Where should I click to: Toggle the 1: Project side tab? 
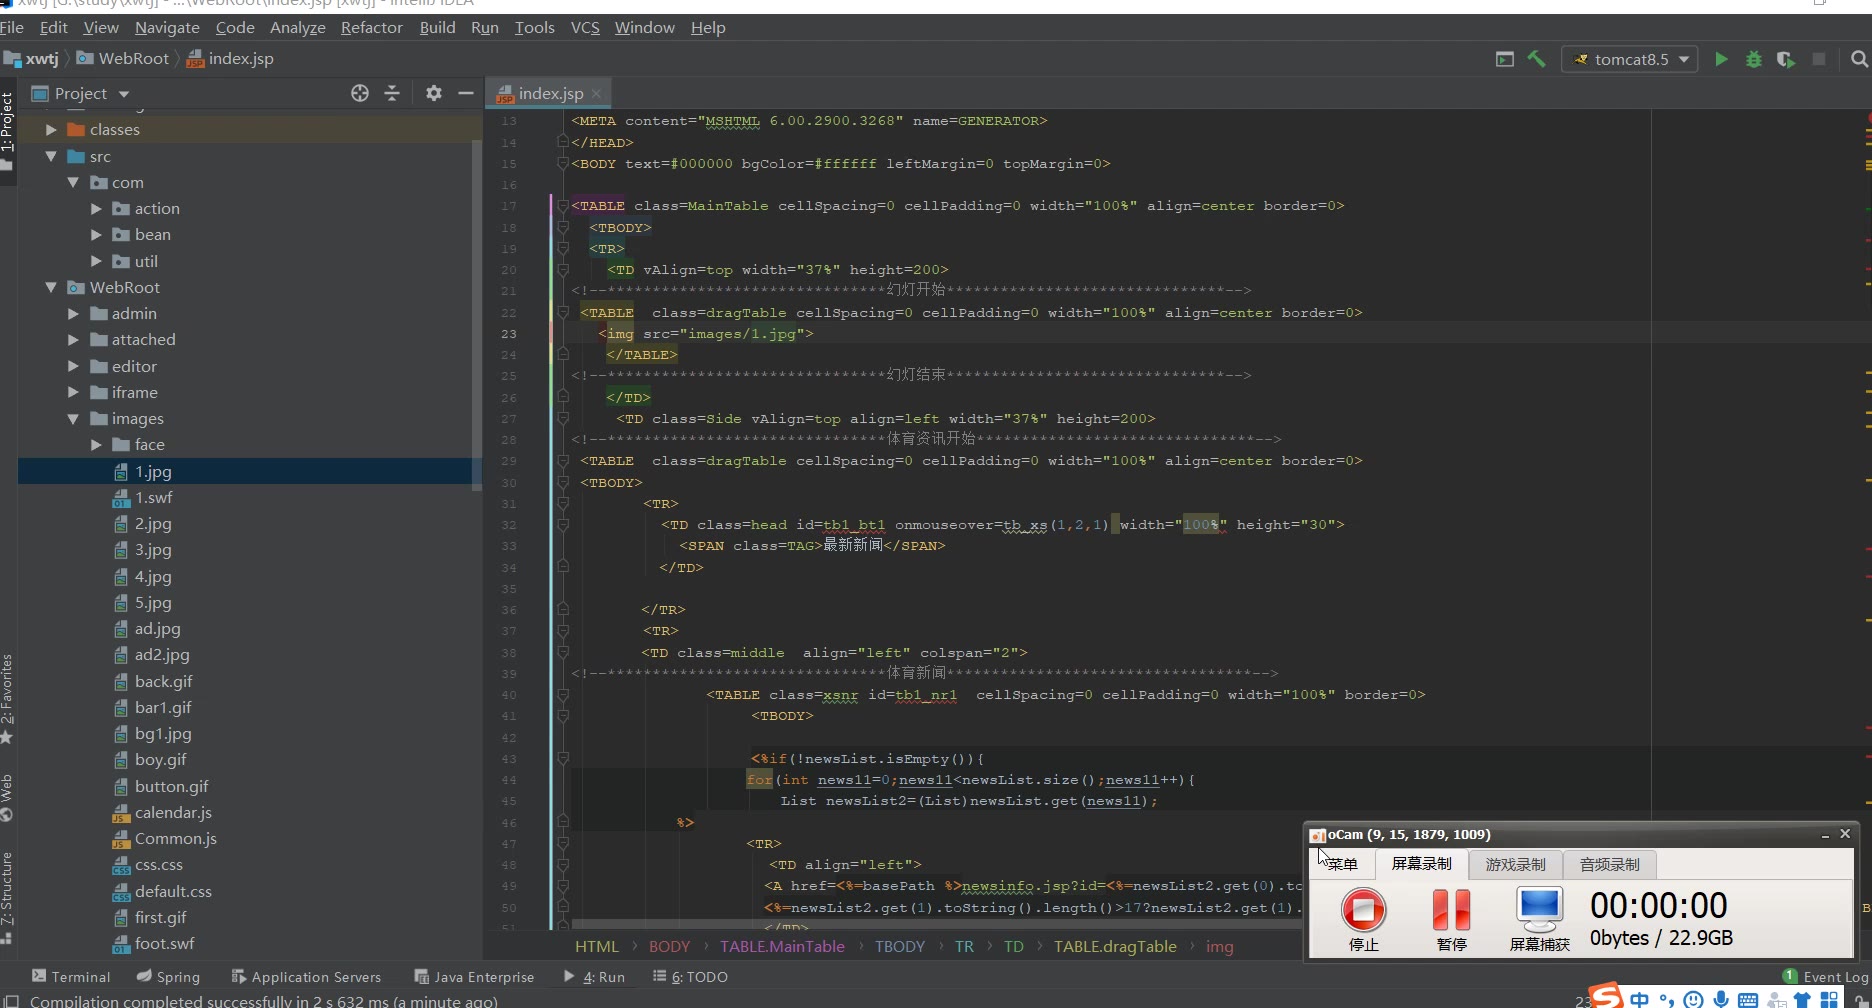7,122
